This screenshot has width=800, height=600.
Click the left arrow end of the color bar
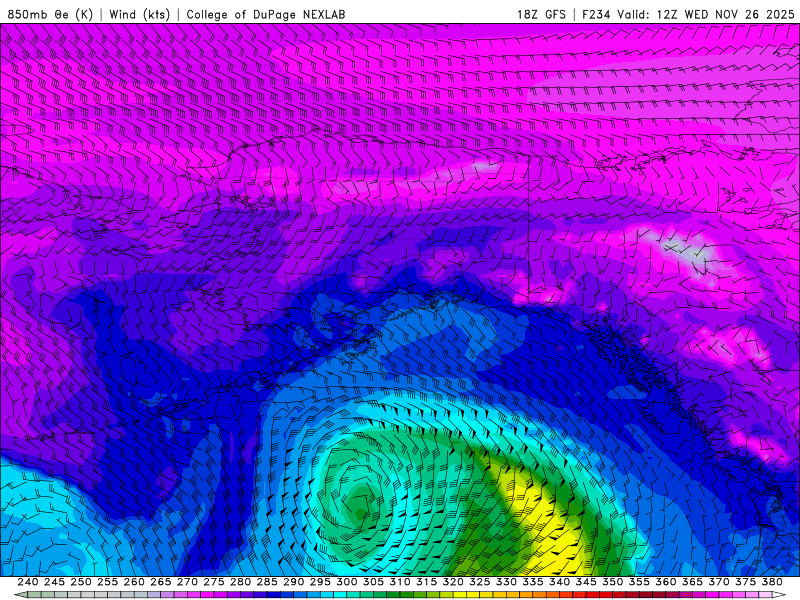(20, 595)
